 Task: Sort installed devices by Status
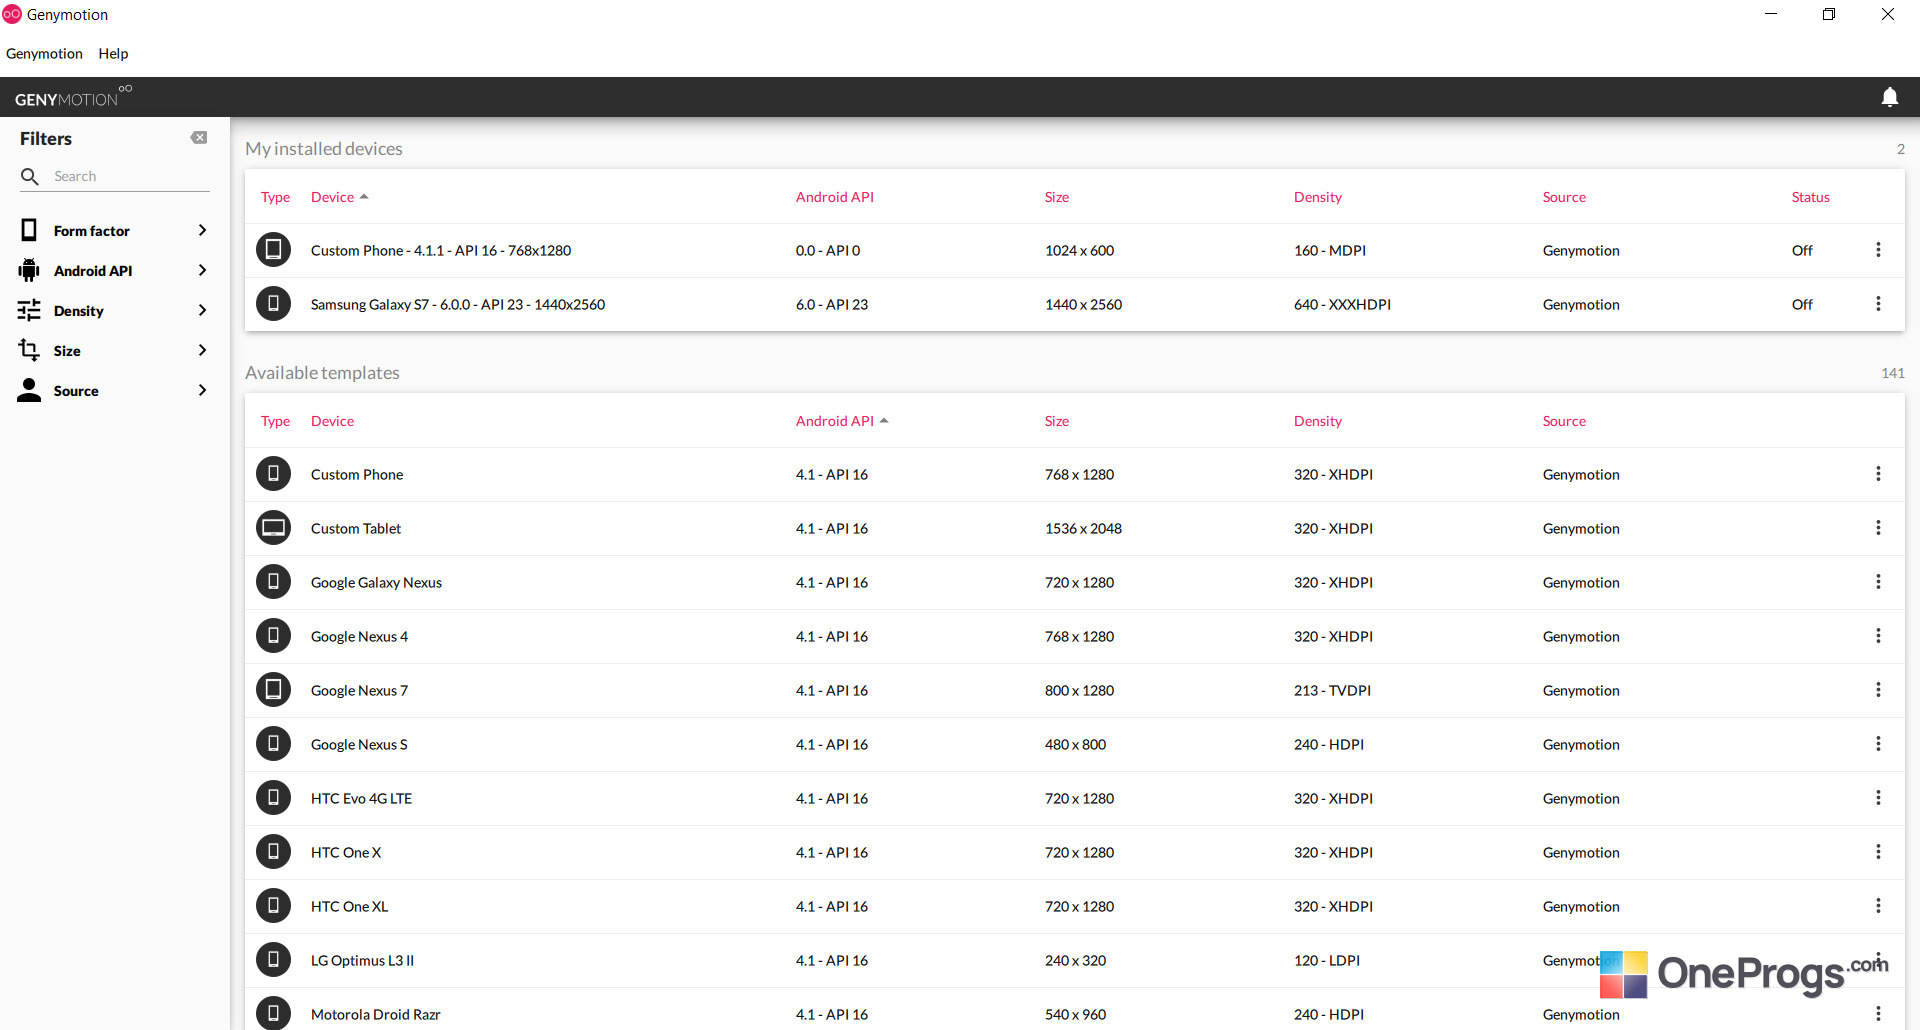pos(1810,197)
